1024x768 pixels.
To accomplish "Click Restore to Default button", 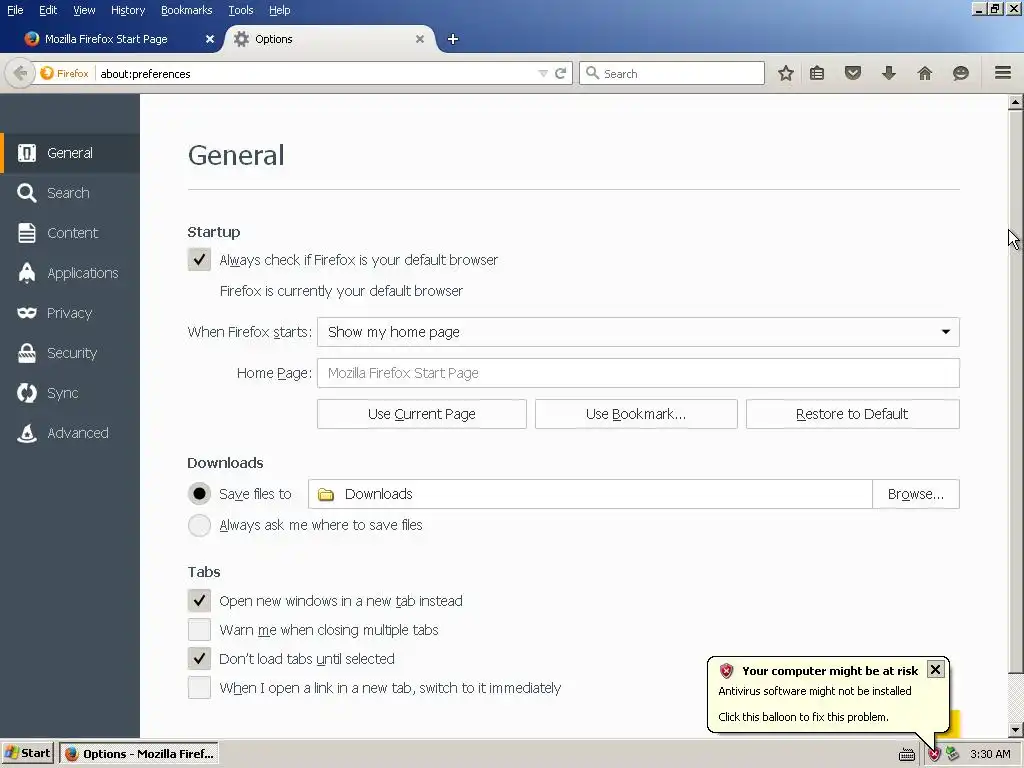I will [x=852, y=414].
